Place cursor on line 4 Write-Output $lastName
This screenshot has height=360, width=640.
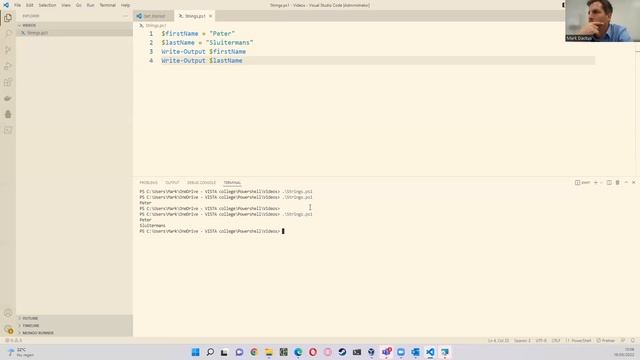point(202,60)
